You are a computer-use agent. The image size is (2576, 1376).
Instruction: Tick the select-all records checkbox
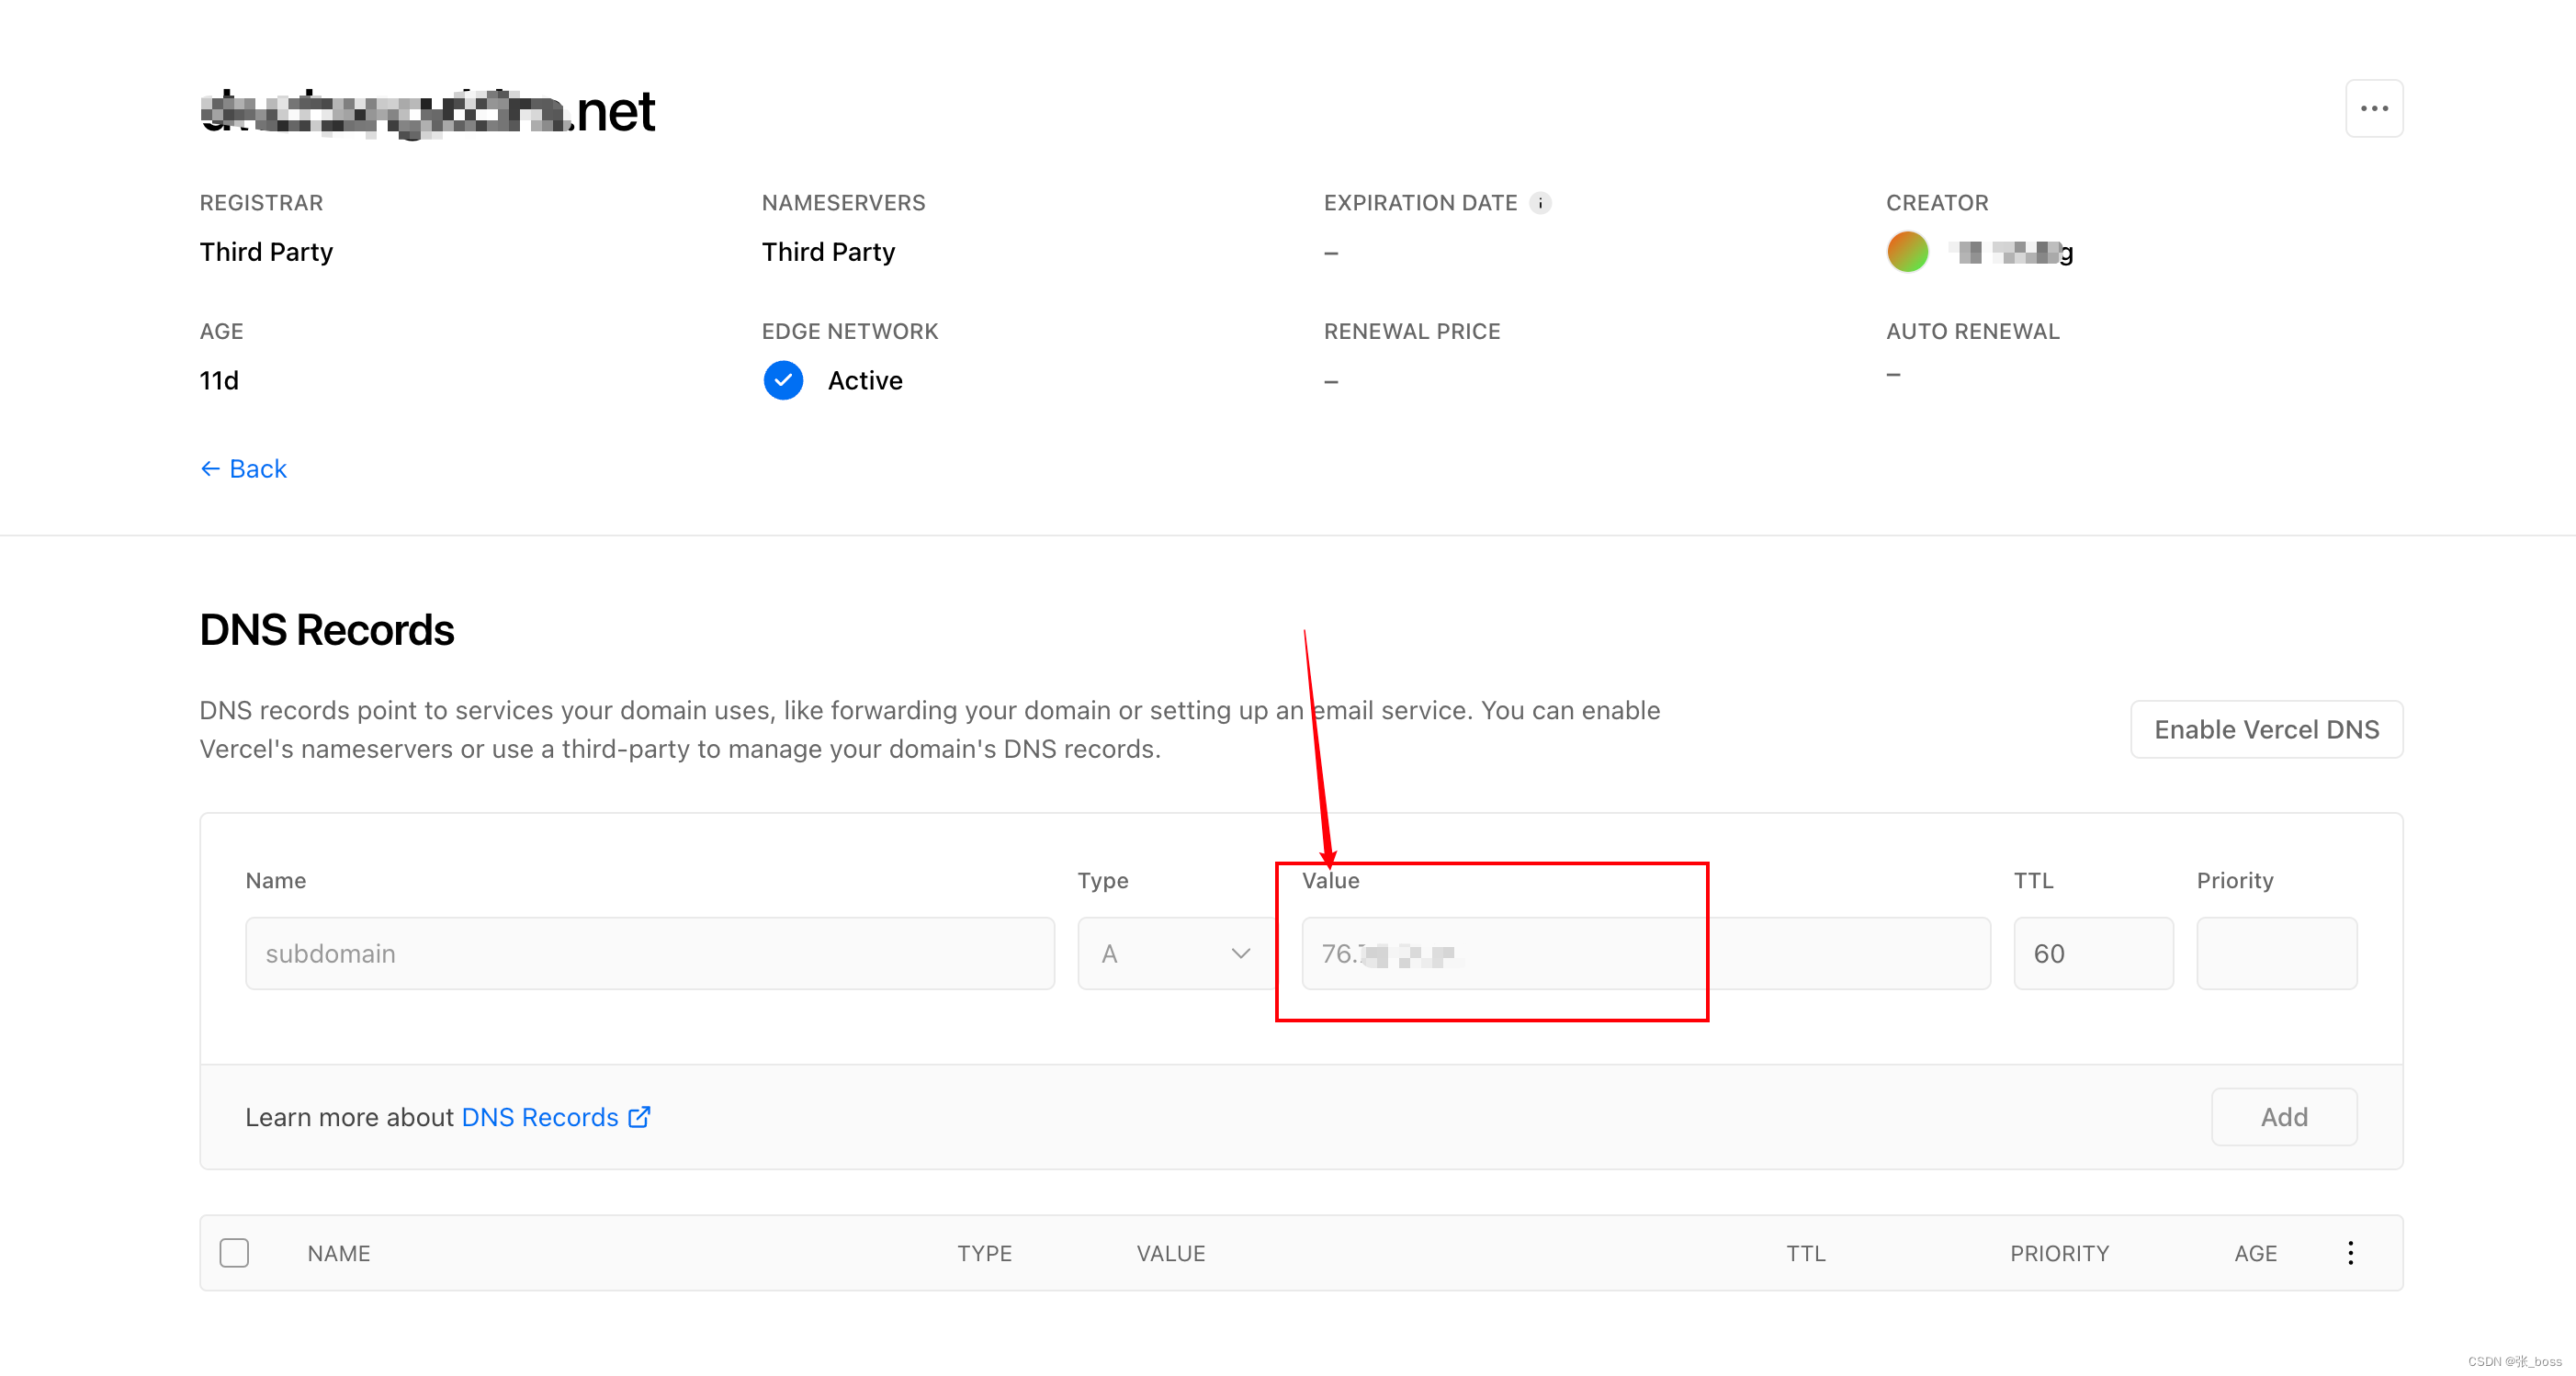234,1253
